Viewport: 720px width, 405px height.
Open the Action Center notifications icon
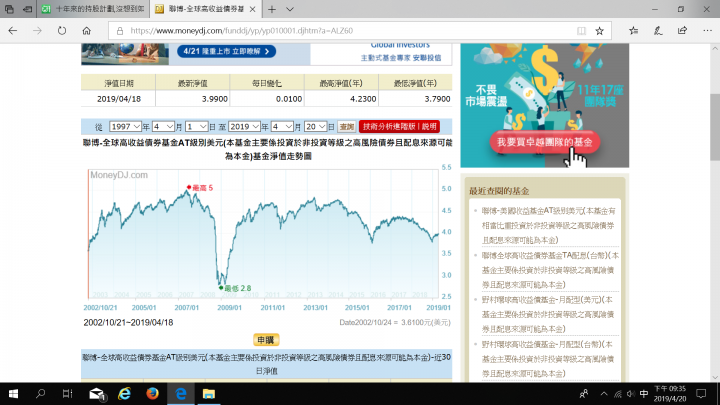click(x=701, y=394)
